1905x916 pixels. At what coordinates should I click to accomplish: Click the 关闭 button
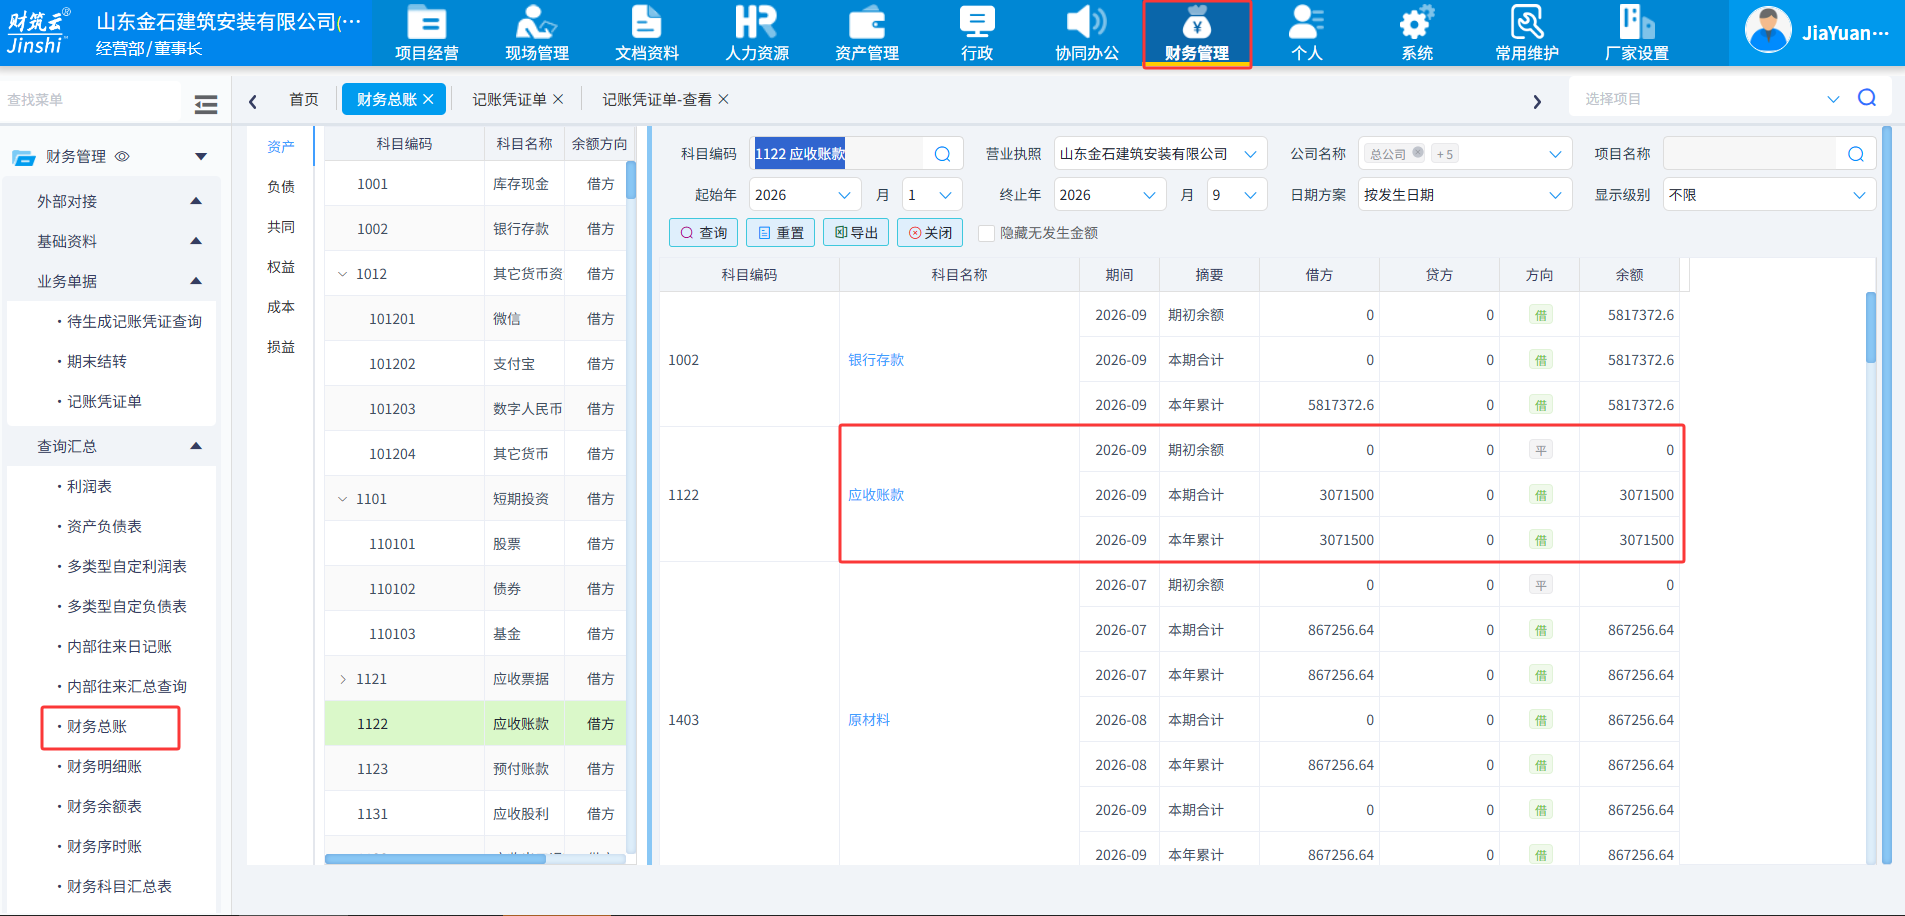tap(930, 233)
